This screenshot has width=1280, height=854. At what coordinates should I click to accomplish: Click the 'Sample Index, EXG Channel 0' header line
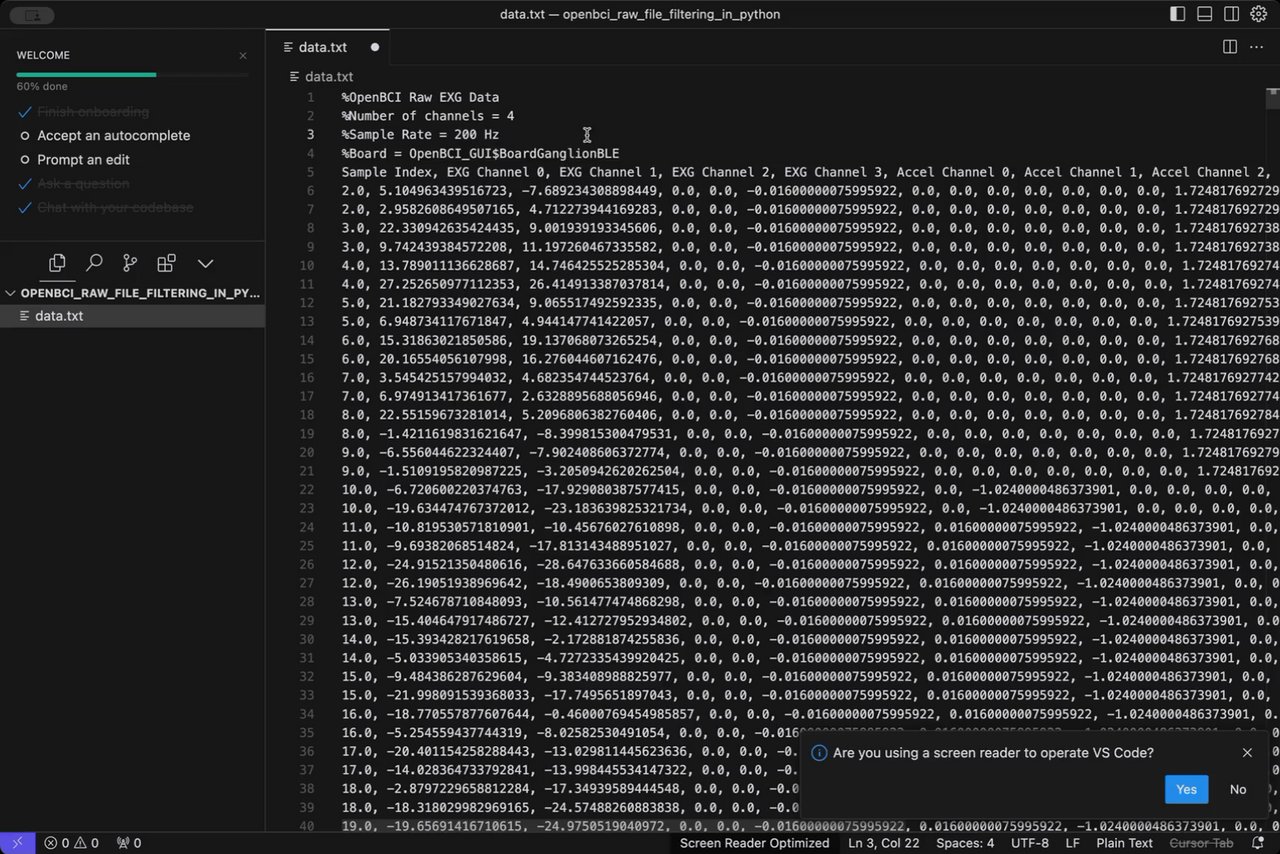[810, 172]
